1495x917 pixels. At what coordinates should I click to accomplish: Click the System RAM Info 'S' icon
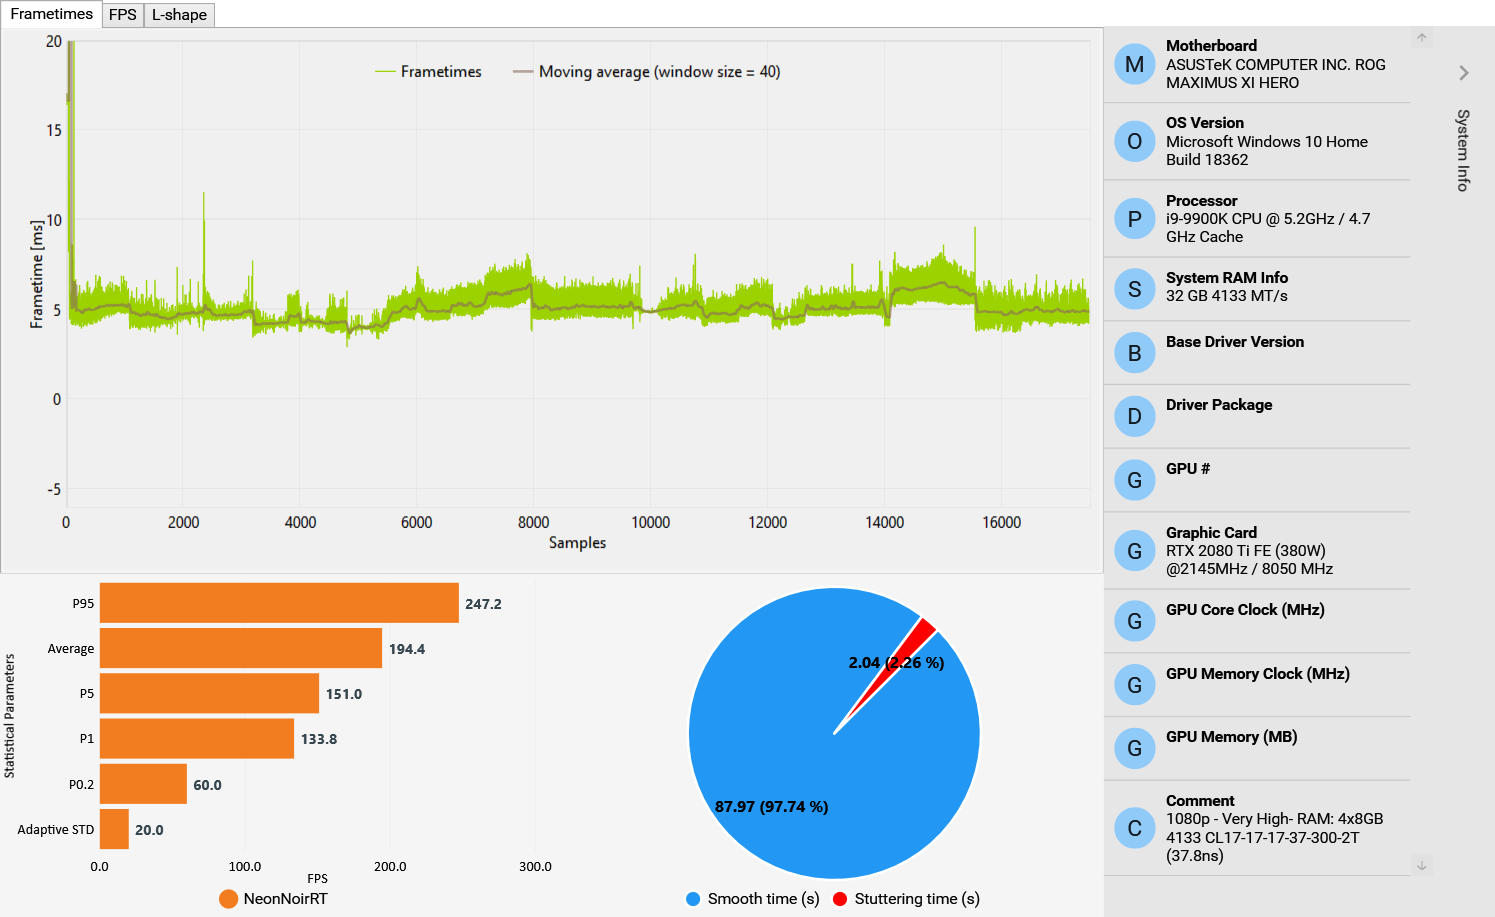click(1135, 289)
